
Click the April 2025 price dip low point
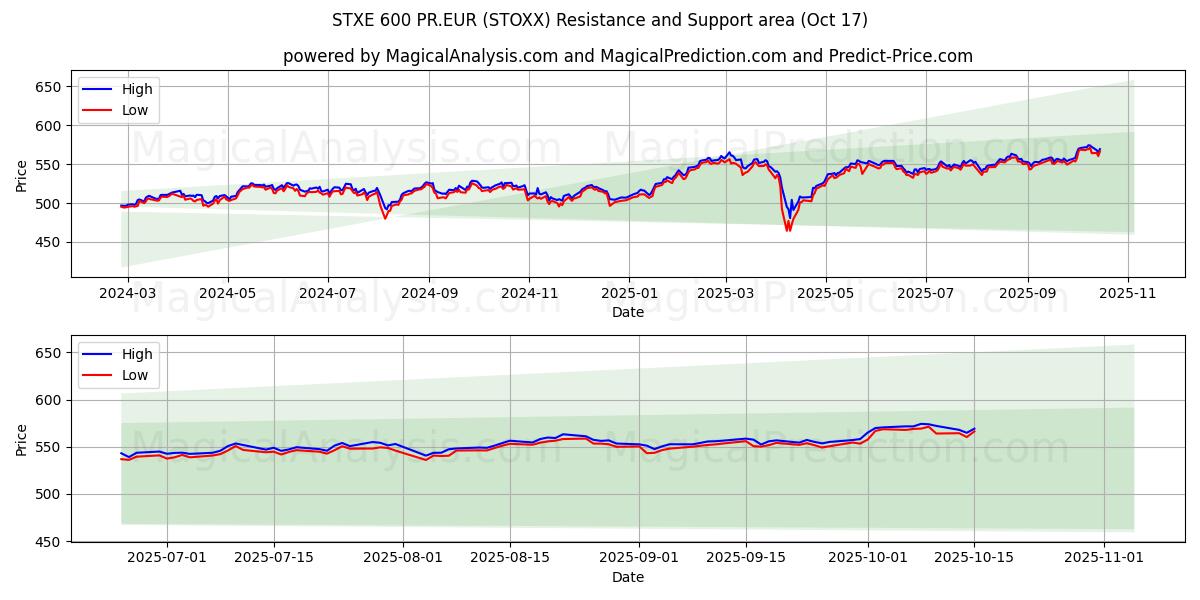coord(787,230)
